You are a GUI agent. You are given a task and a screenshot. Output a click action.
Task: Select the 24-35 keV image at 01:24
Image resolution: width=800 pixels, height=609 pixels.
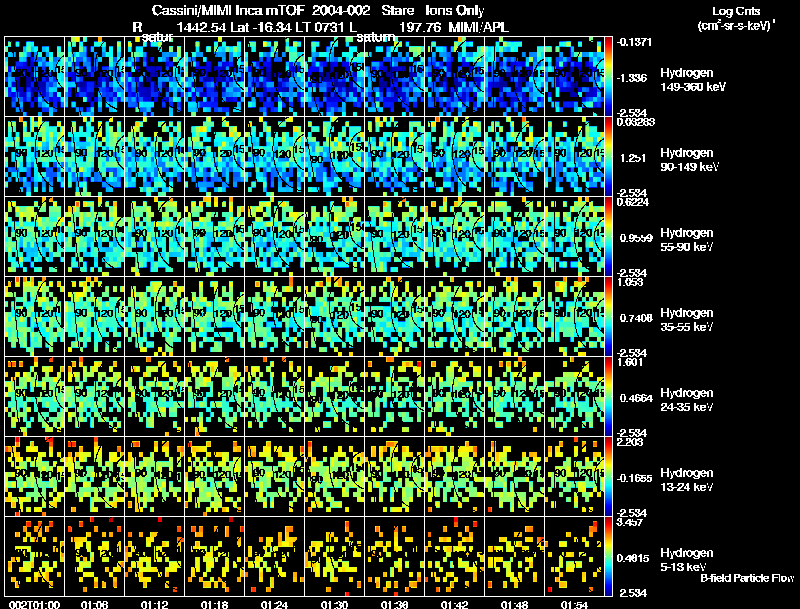click(x=274, y=396)
